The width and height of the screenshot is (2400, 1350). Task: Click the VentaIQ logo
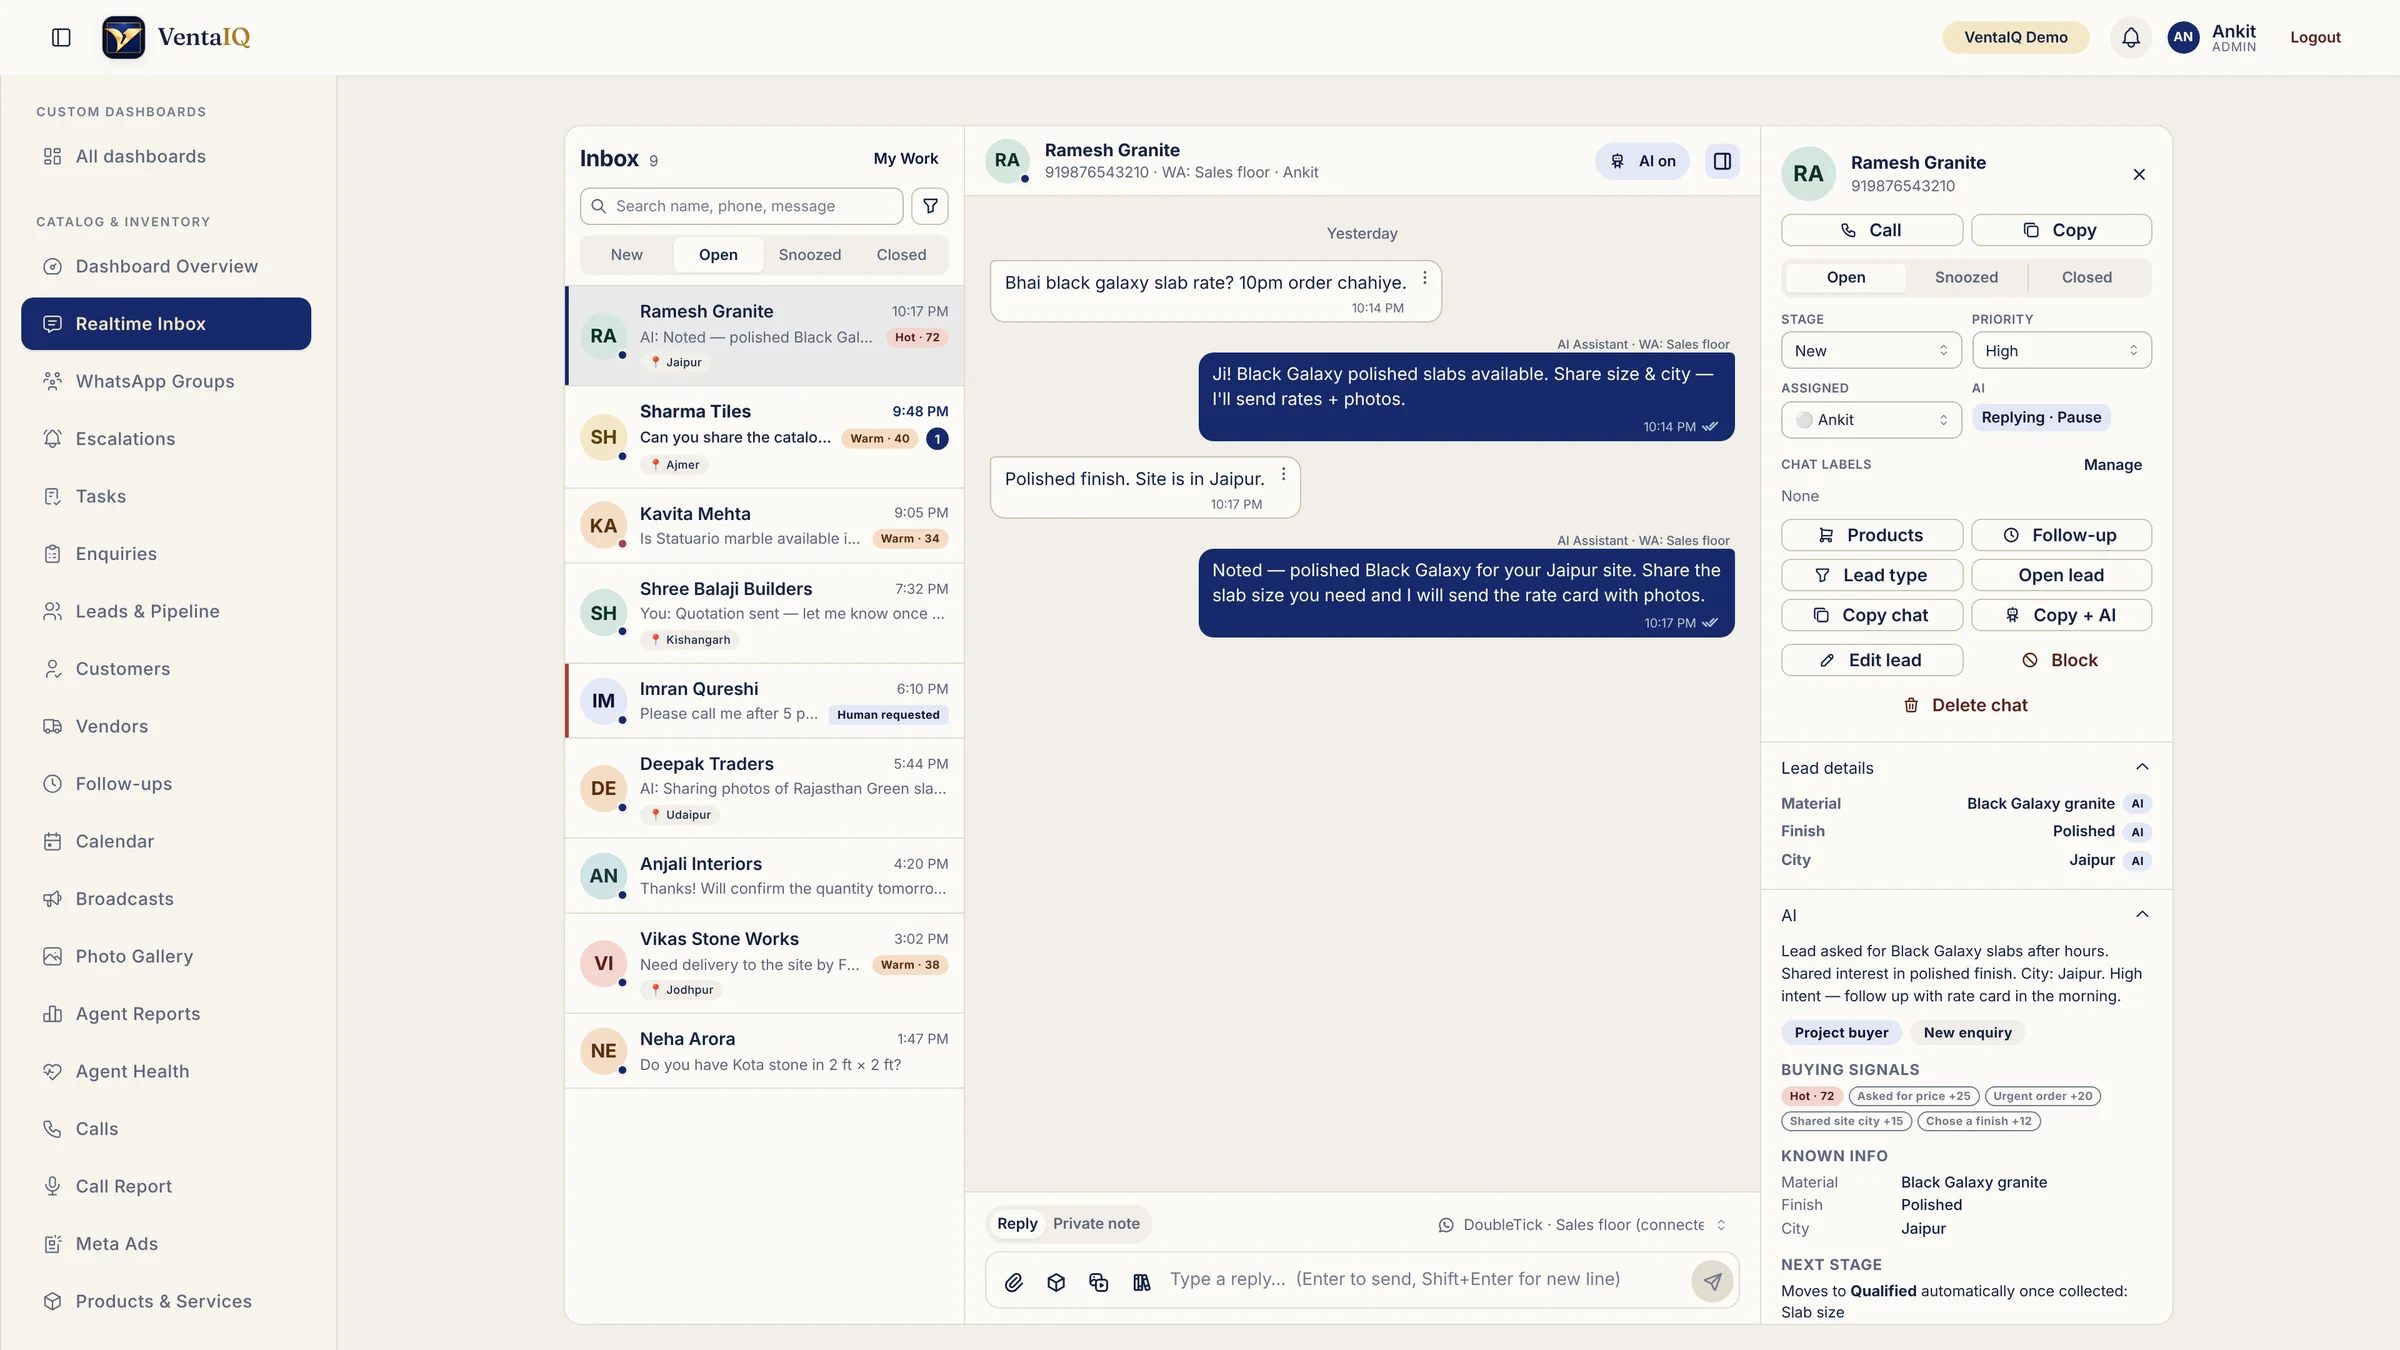(x=176, y=37)
